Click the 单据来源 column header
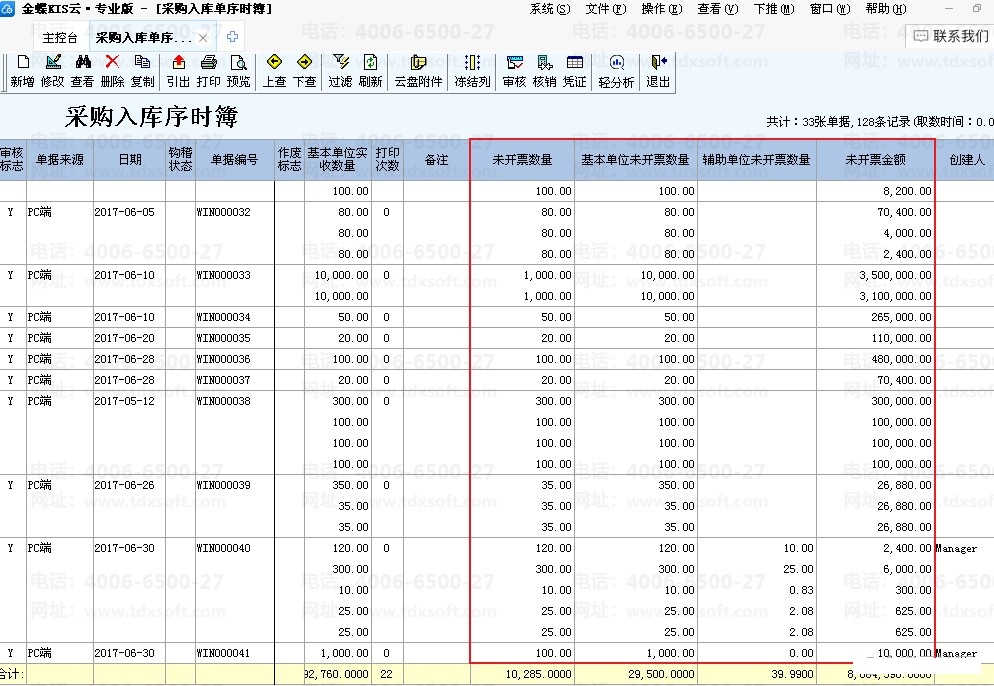994x686 pixels. [60, 160]
